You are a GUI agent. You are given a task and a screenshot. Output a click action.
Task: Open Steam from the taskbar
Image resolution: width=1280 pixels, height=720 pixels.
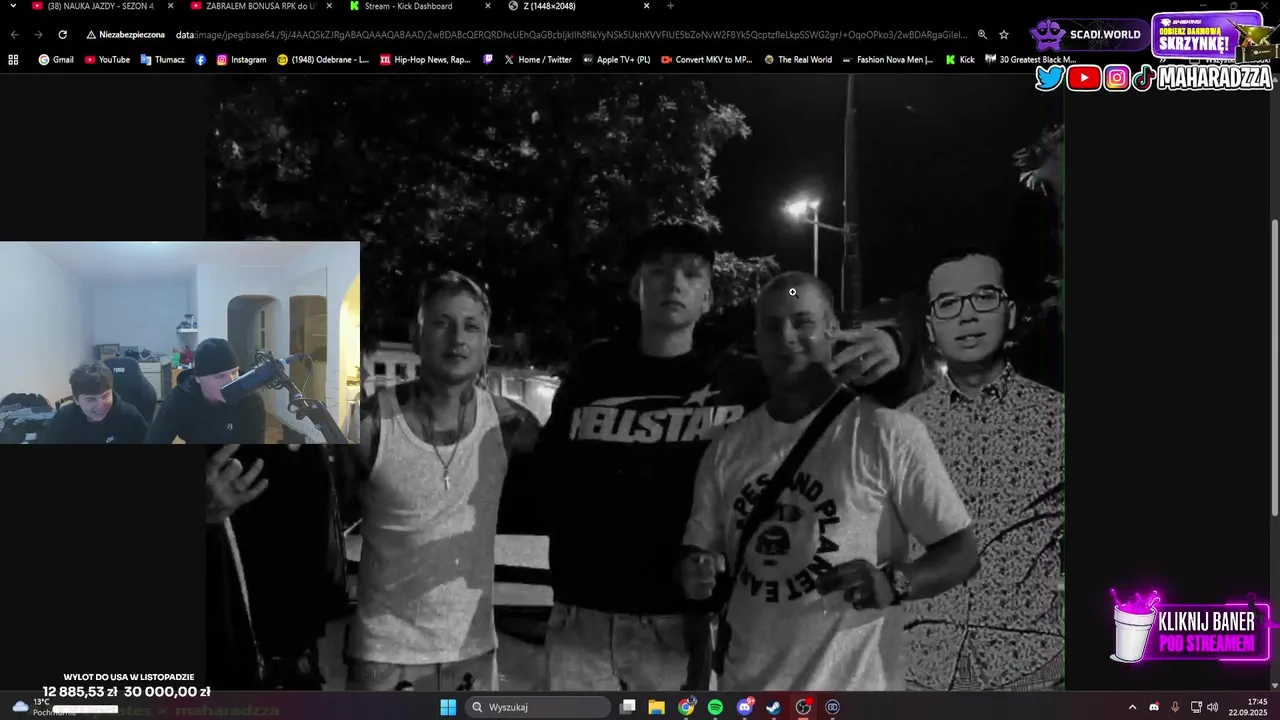click(x=774, y=707)
